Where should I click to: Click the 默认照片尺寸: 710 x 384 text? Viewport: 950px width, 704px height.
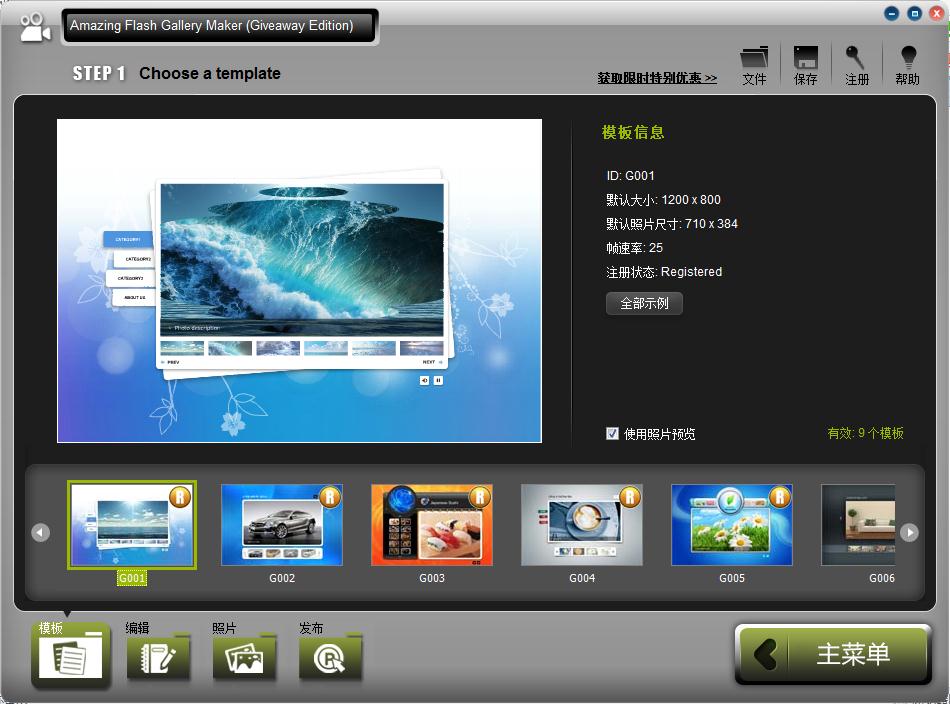[x=672, y=224]
